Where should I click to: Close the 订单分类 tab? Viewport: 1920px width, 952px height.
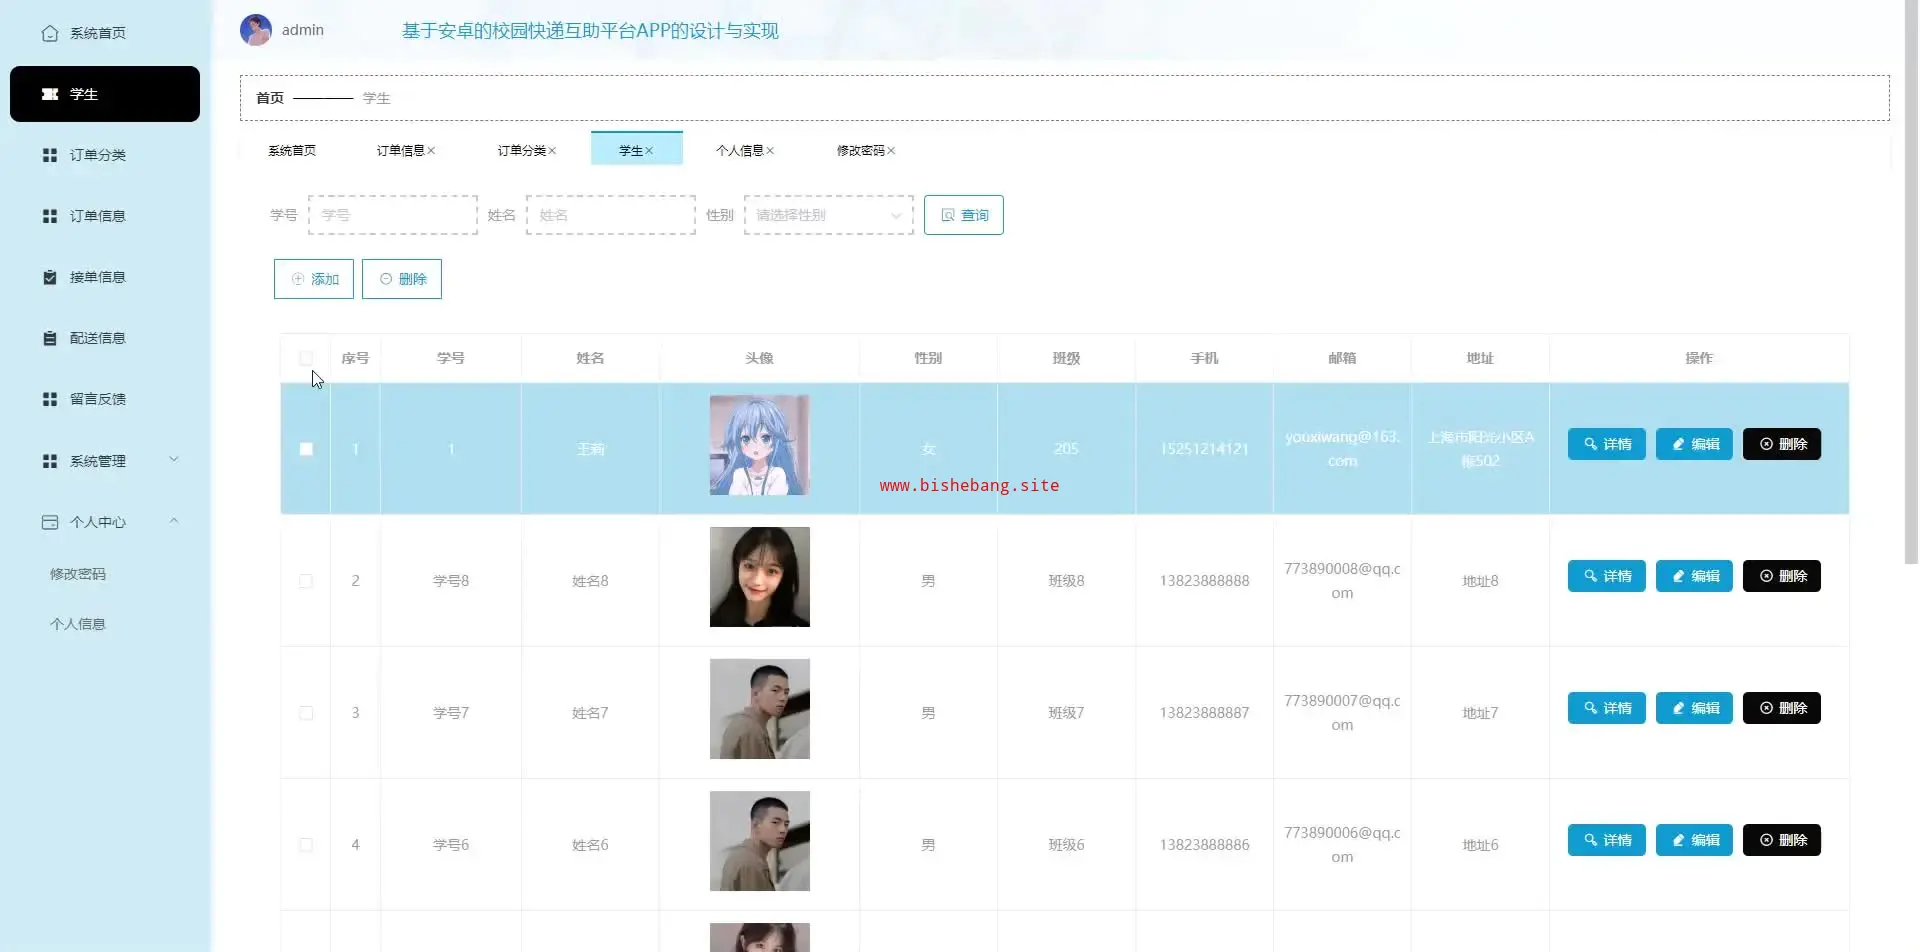click(x=552, y=150)
